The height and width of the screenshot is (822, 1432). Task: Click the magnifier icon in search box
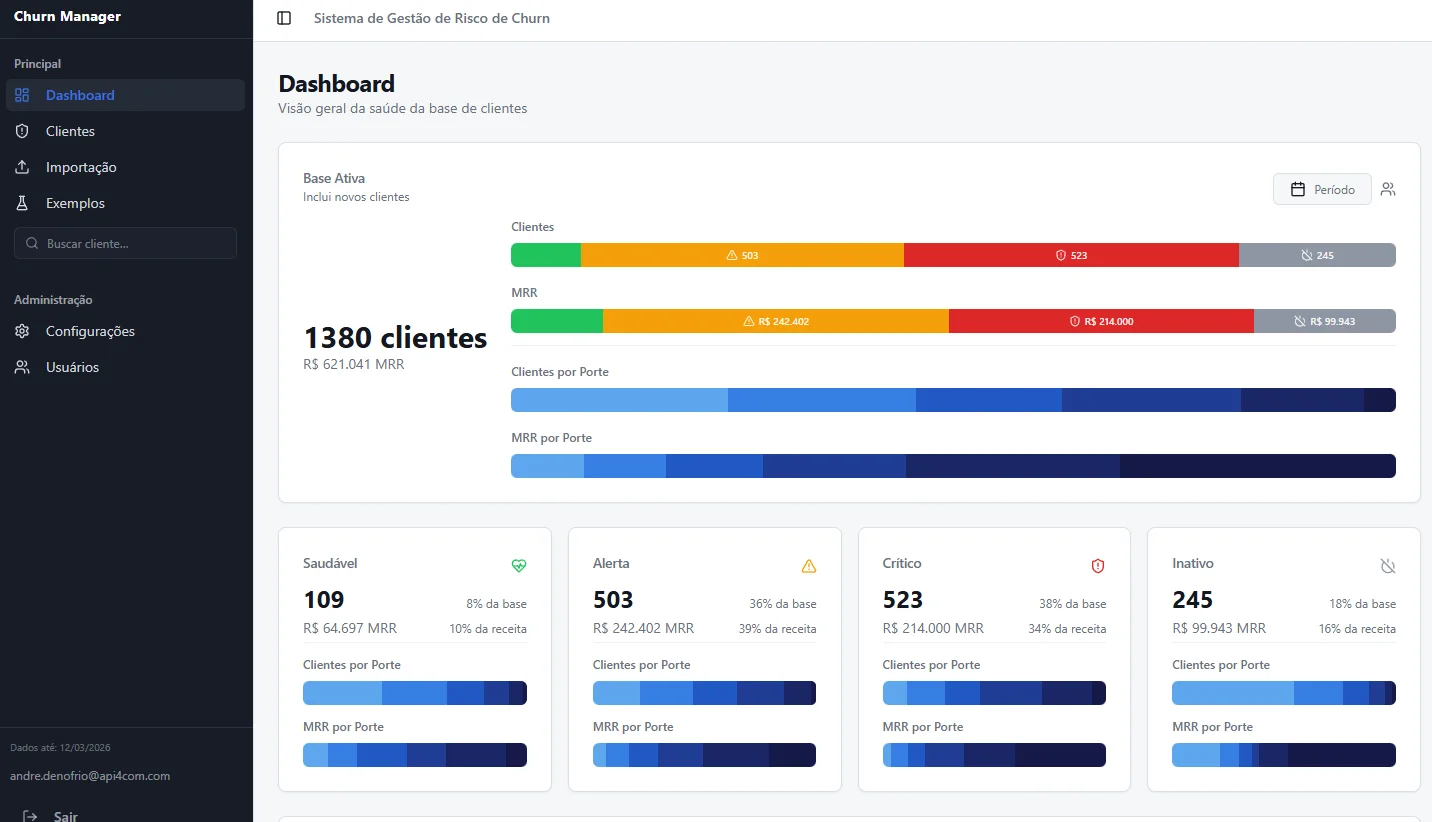click(33, 243)
